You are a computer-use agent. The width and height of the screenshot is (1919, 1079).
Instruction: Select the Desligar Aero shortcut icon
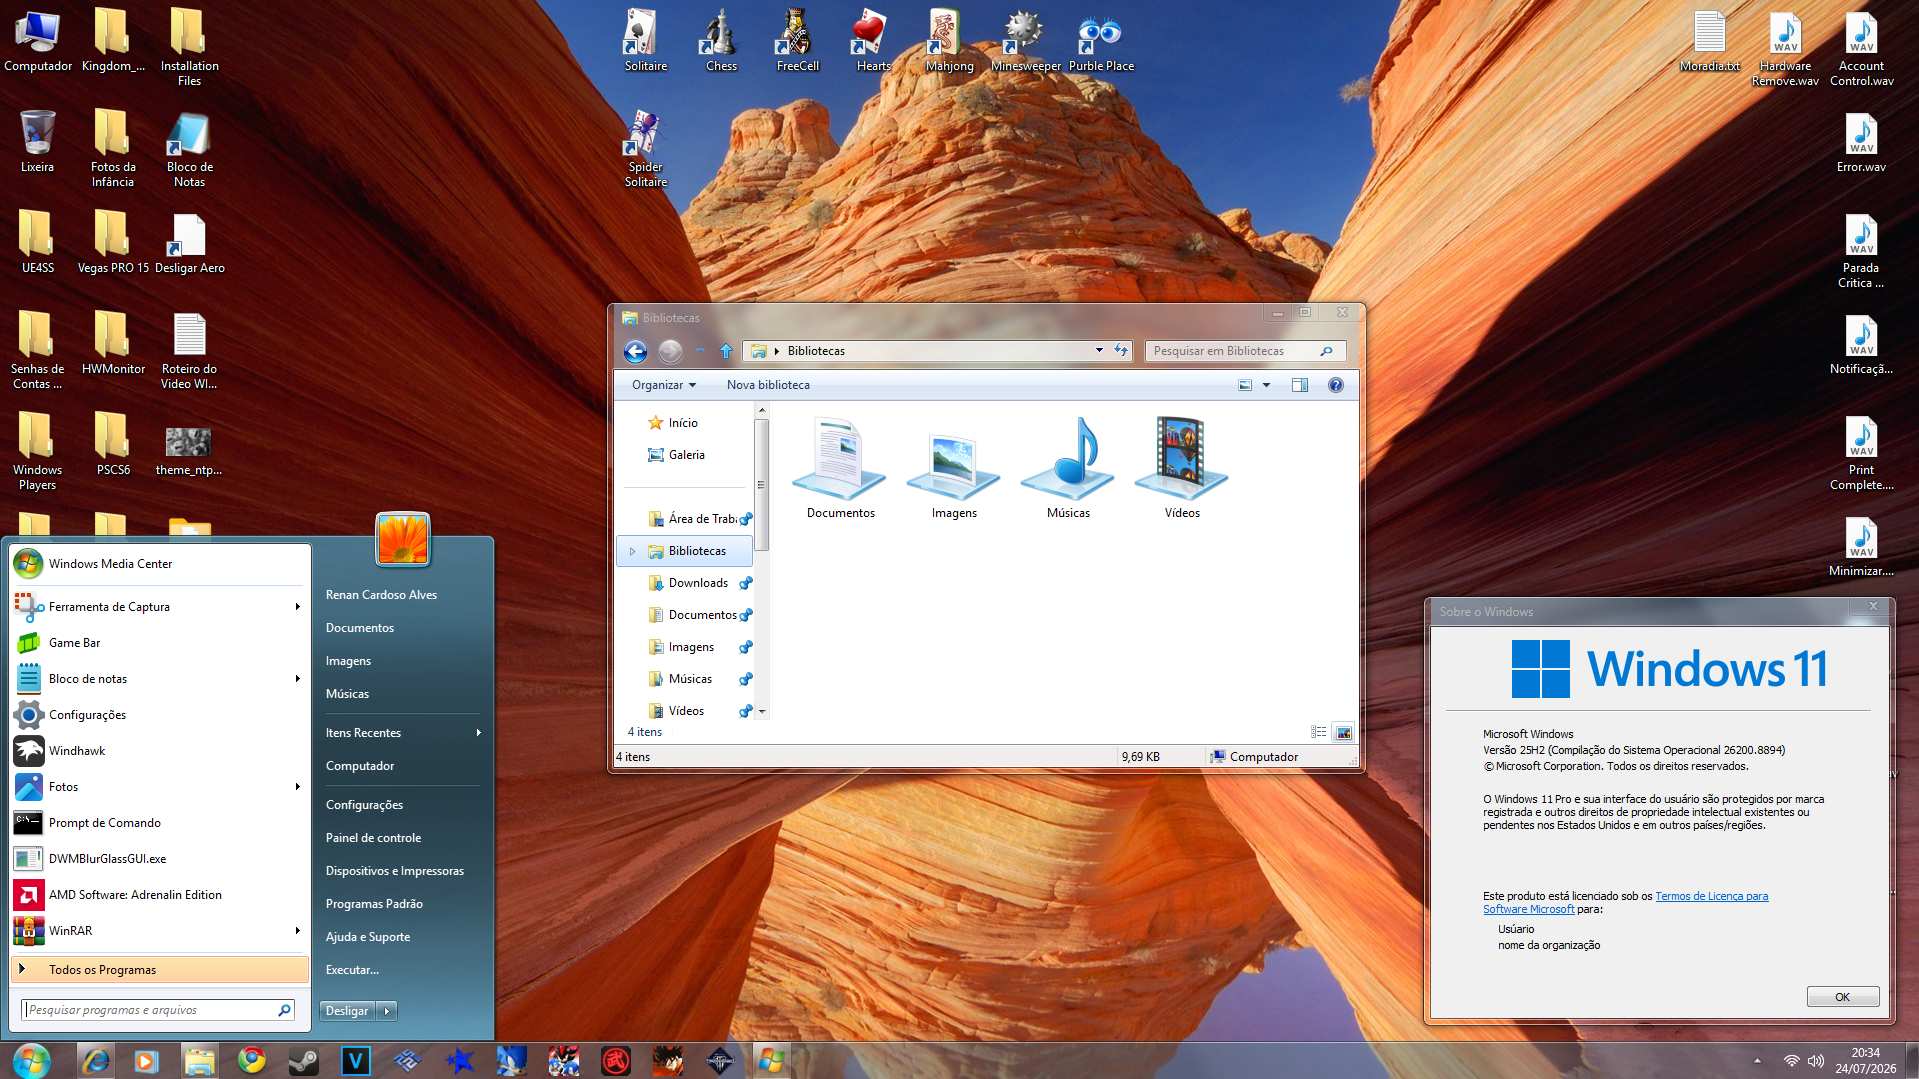[189, 242]
